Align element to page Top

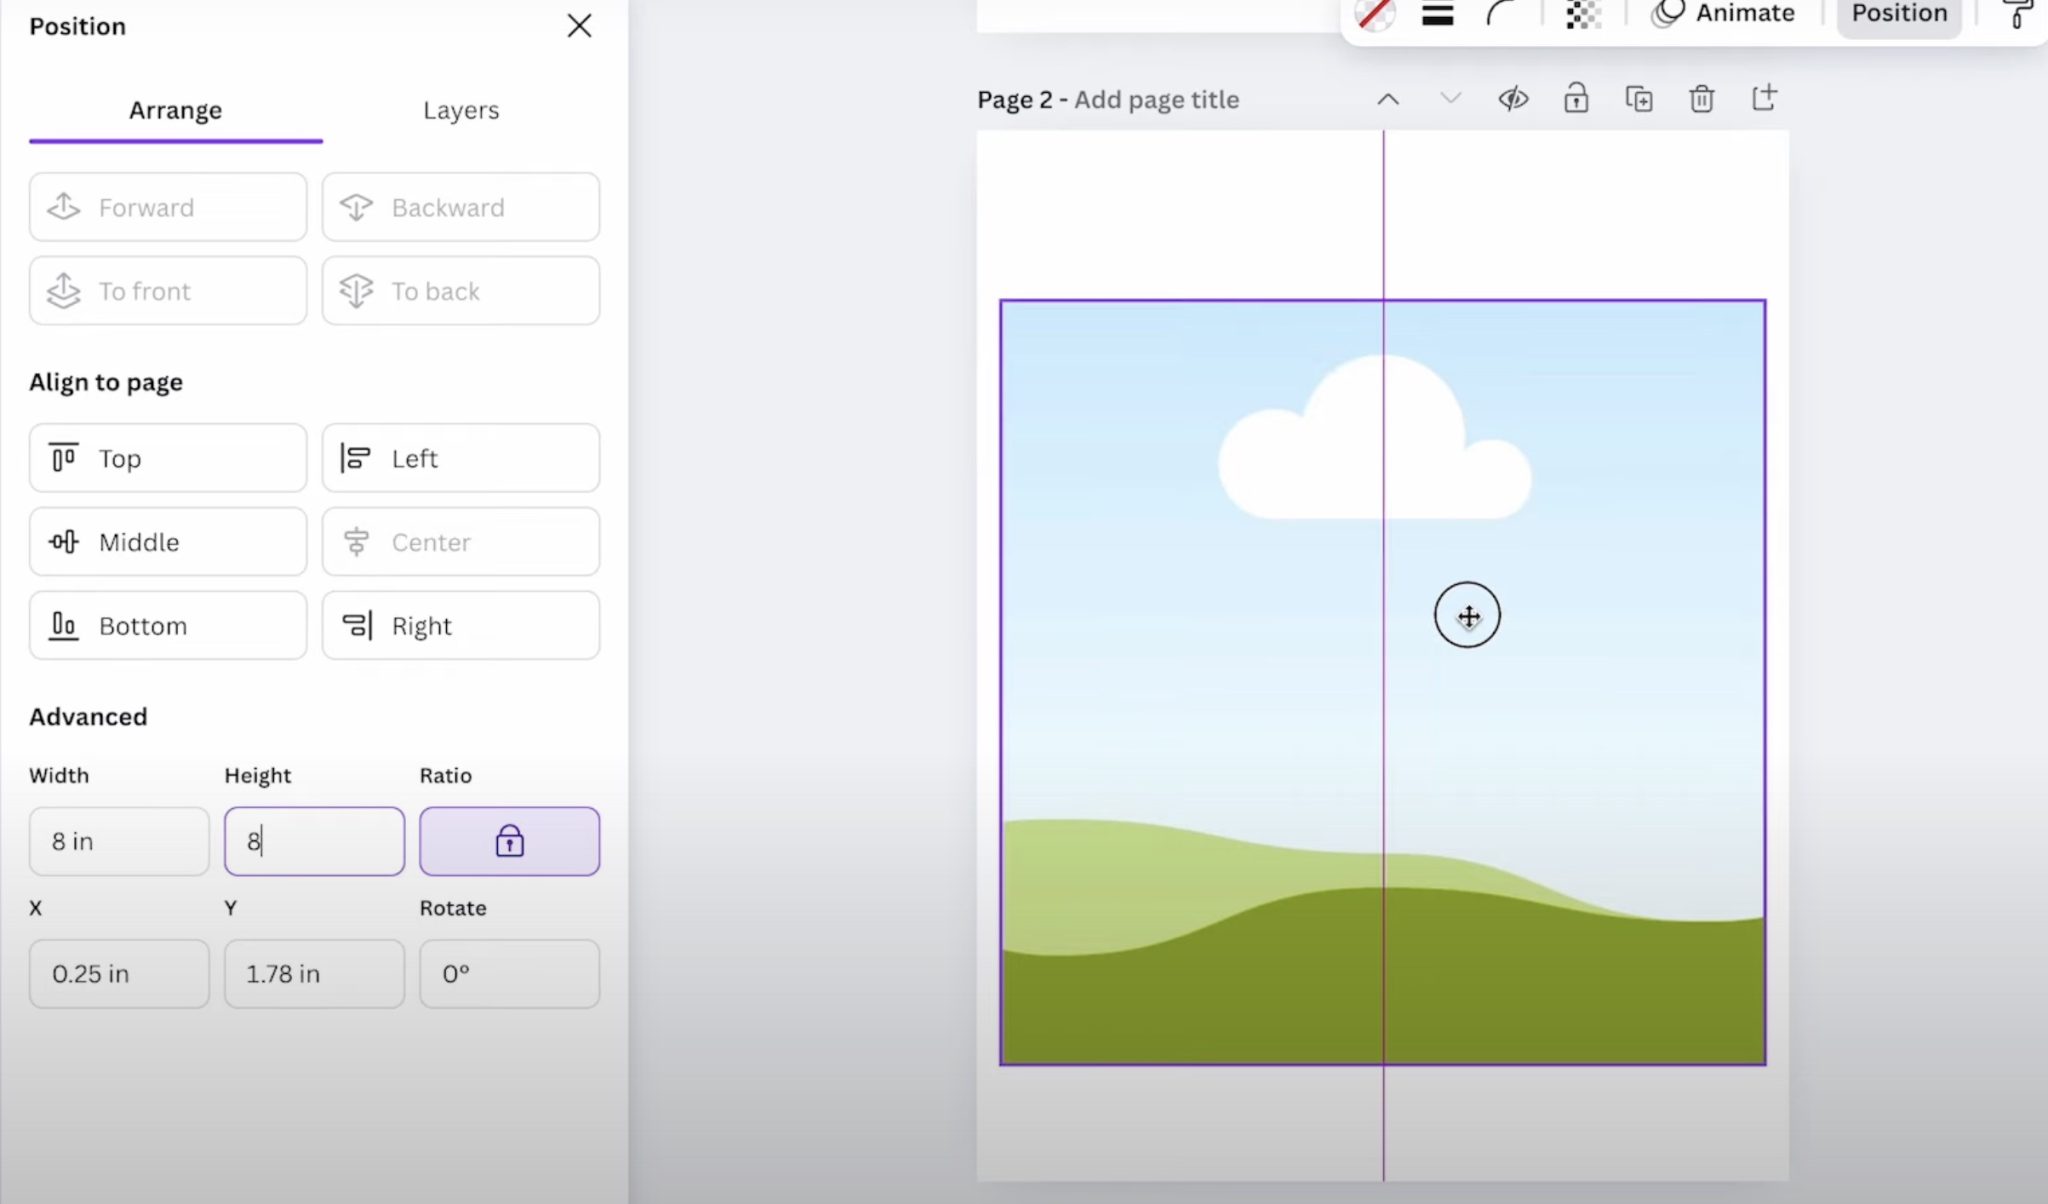coord(168,458)
